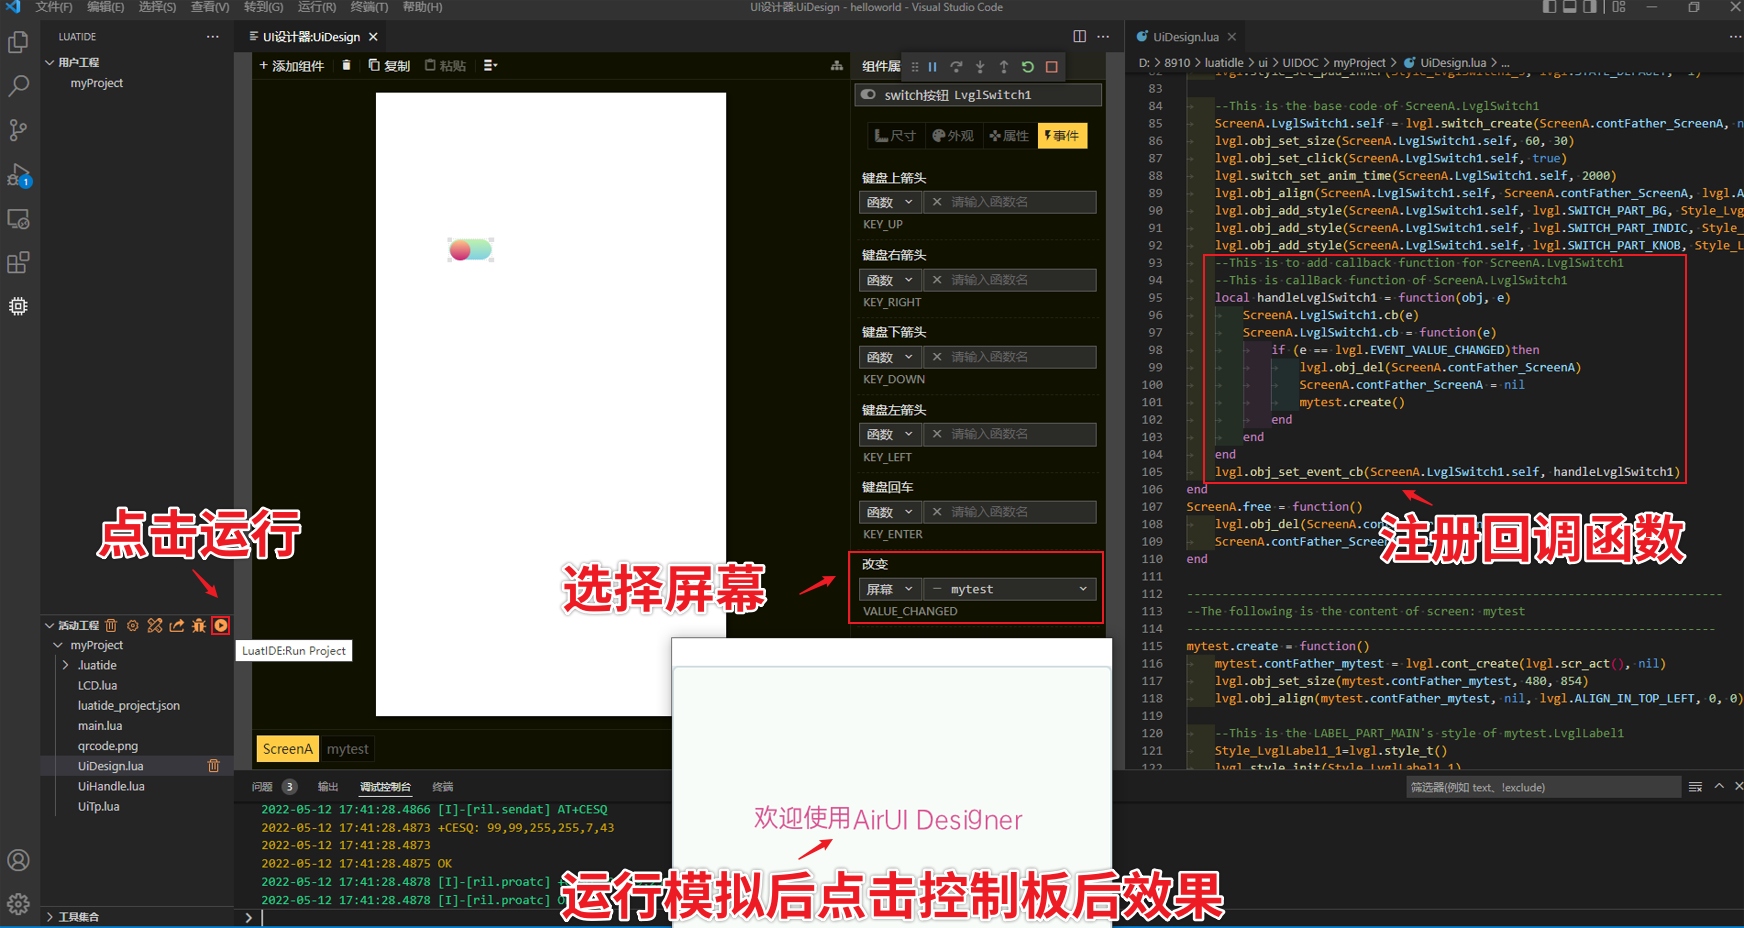Open the mytest screen dropdown under 改变
1744x928 pixels.
[x=1009, y=589]
